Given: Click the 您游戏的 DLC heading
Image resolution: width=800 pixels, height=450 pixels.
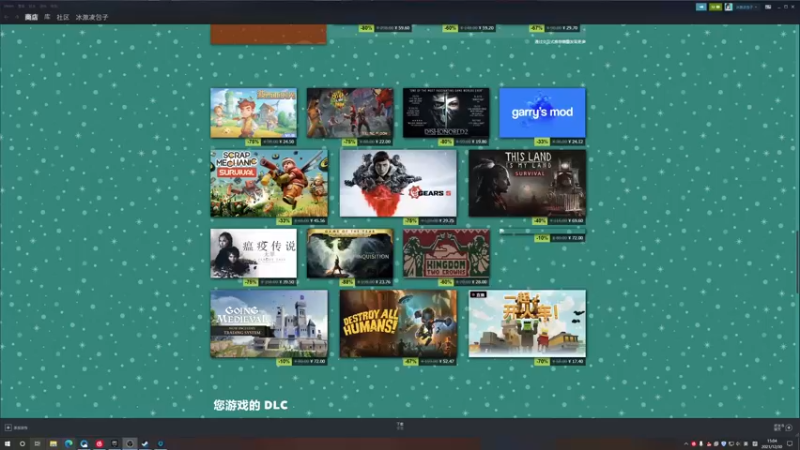Looking at the screenshot, I should 251,405.
